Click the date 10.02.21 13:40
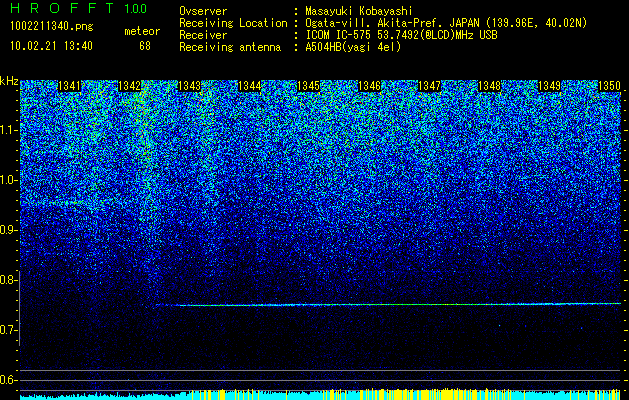The image size is (629, 400). (51, 46)
